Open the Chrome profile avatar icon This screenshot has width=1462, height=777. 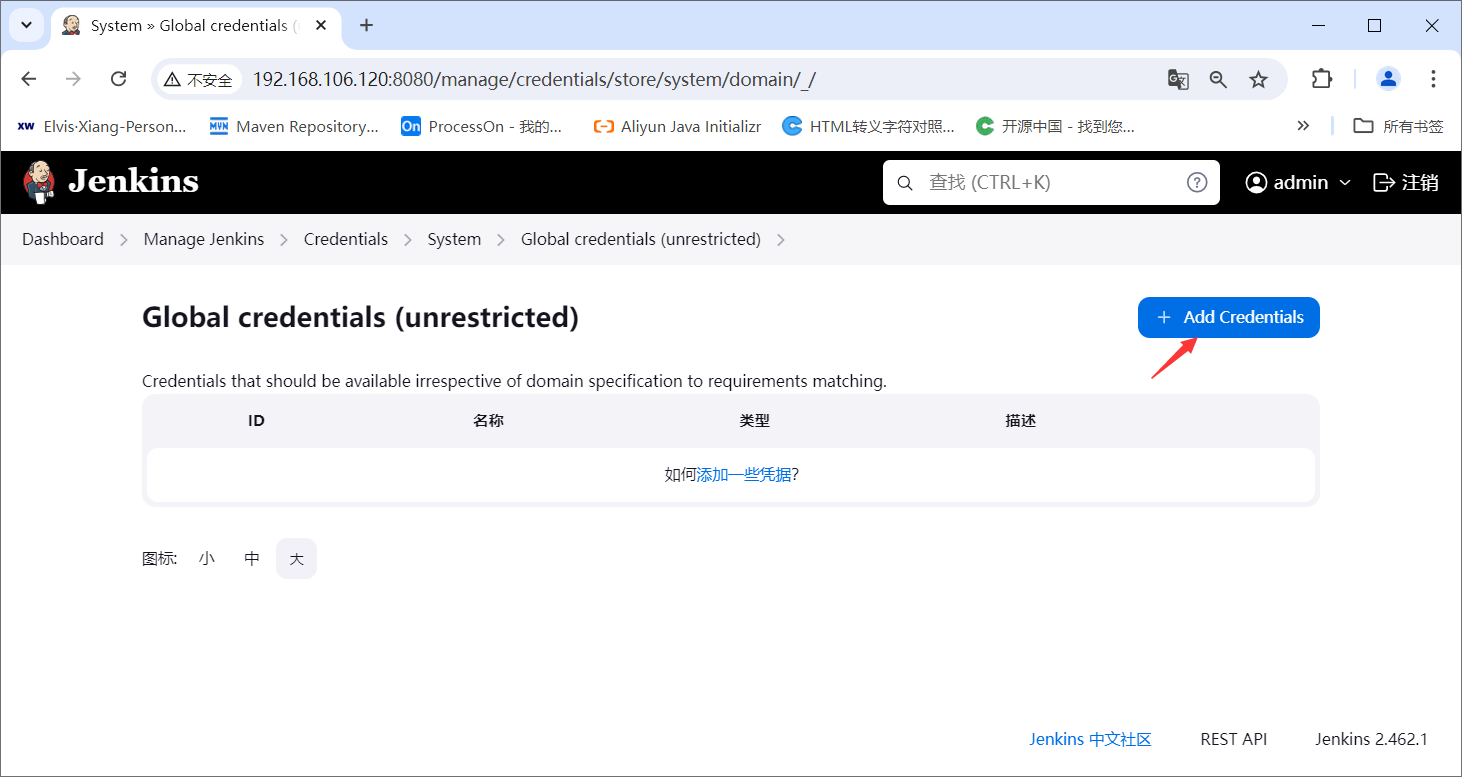click(x=1388, y=79)
